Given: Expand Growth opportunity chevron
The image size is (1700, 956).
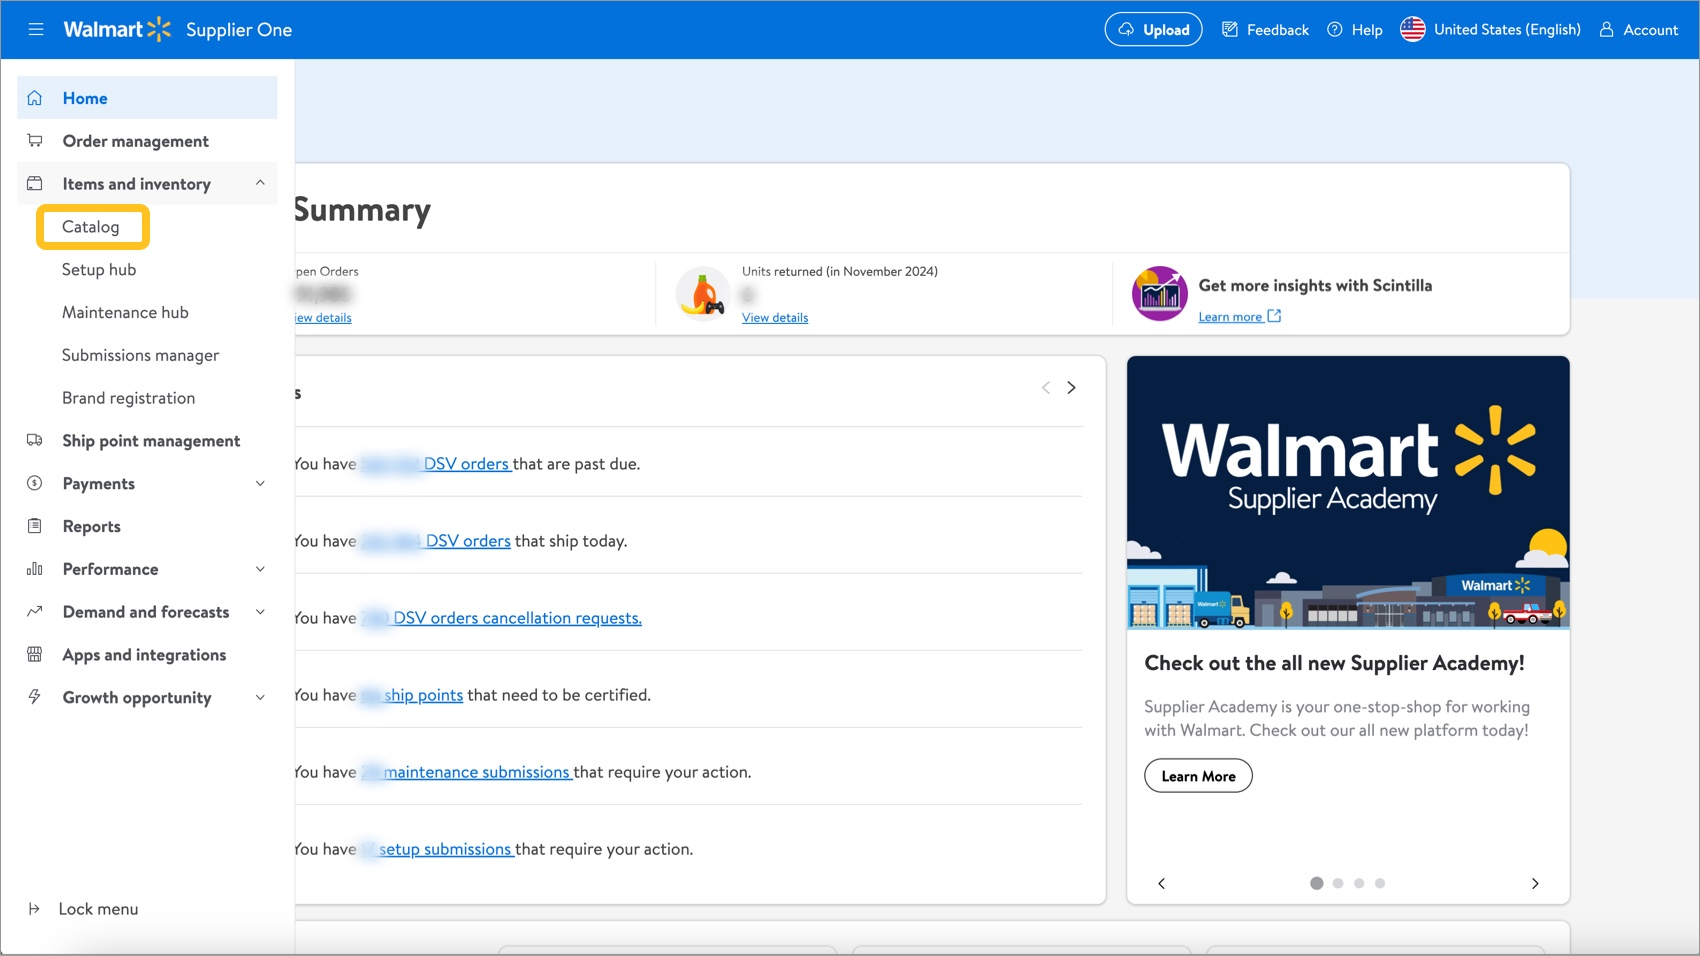Looking at the screenshot, I should pos(260,698).
